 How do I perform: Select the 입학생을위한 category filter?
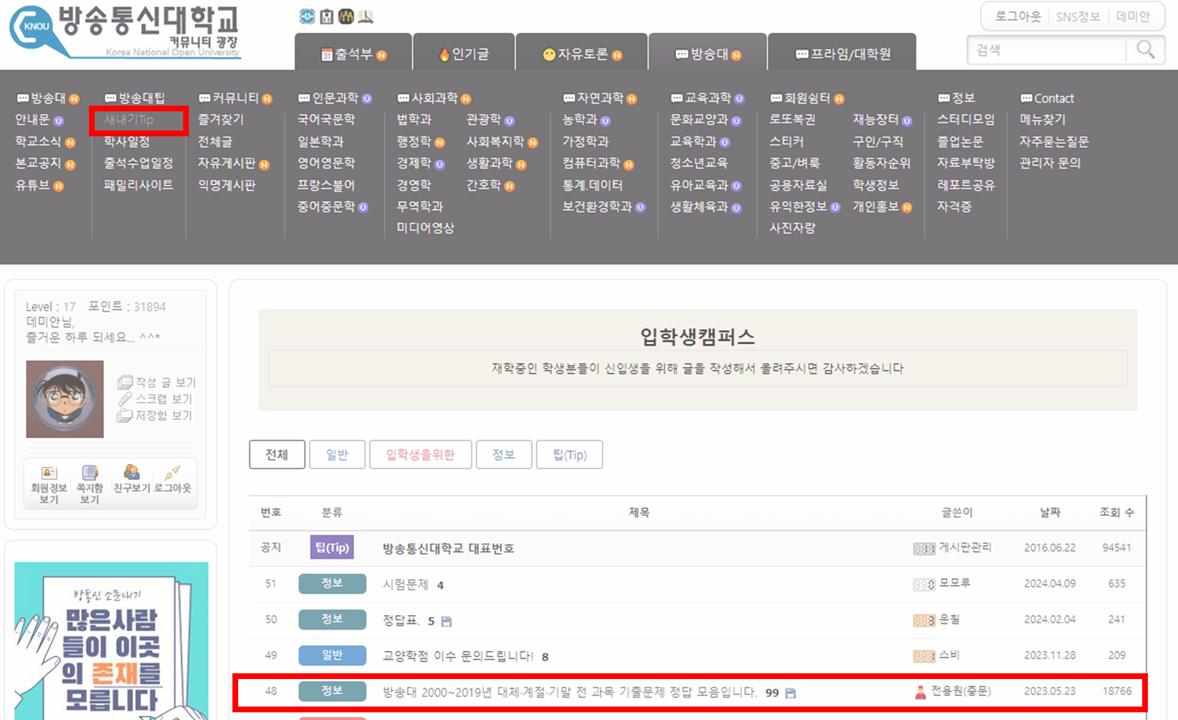click(421, 455)
